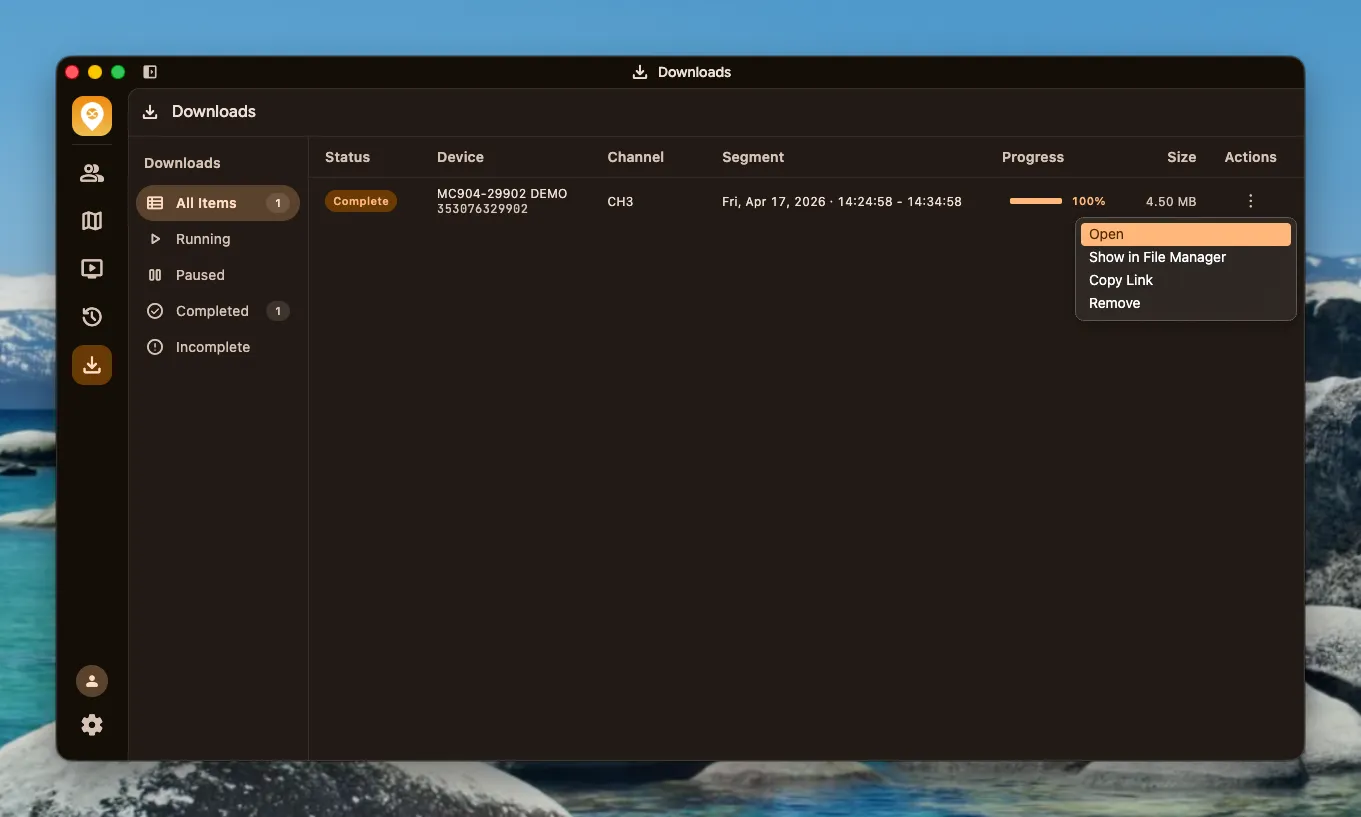
Task: Select the Paused filter
Action: 218,275
